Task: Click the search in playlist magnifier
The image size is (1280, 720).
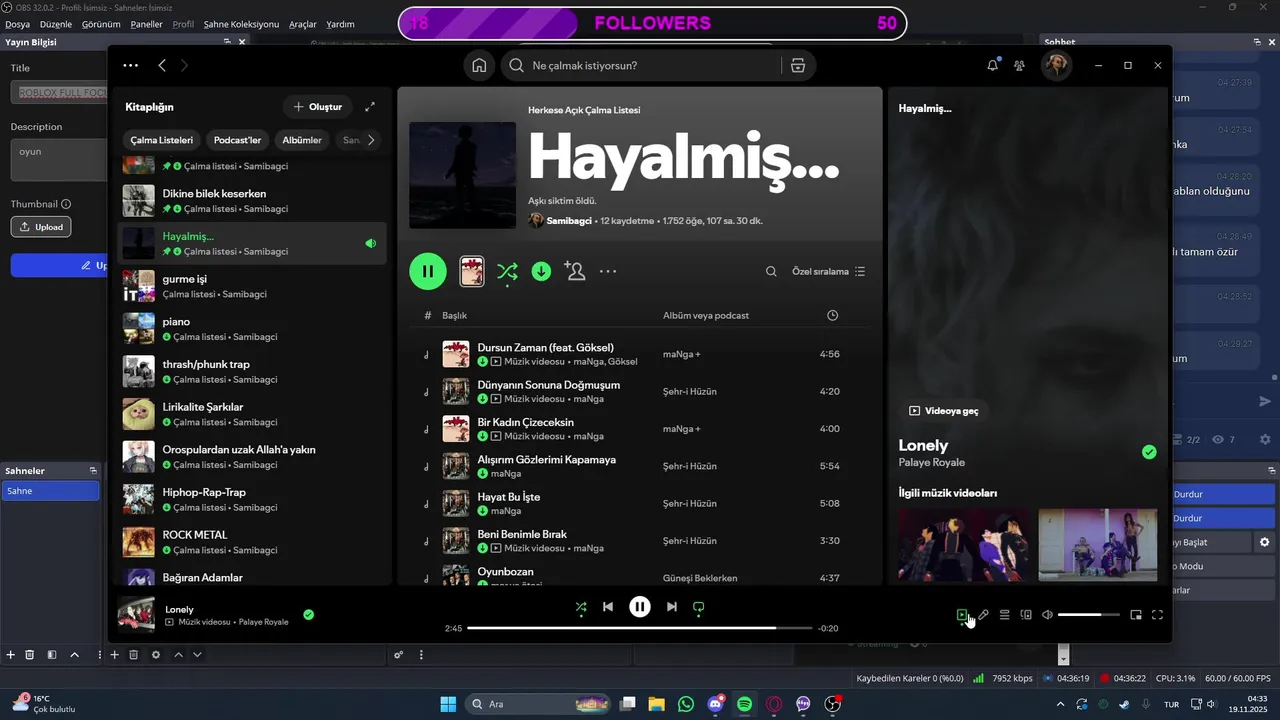Action: [x=771, y=271]
